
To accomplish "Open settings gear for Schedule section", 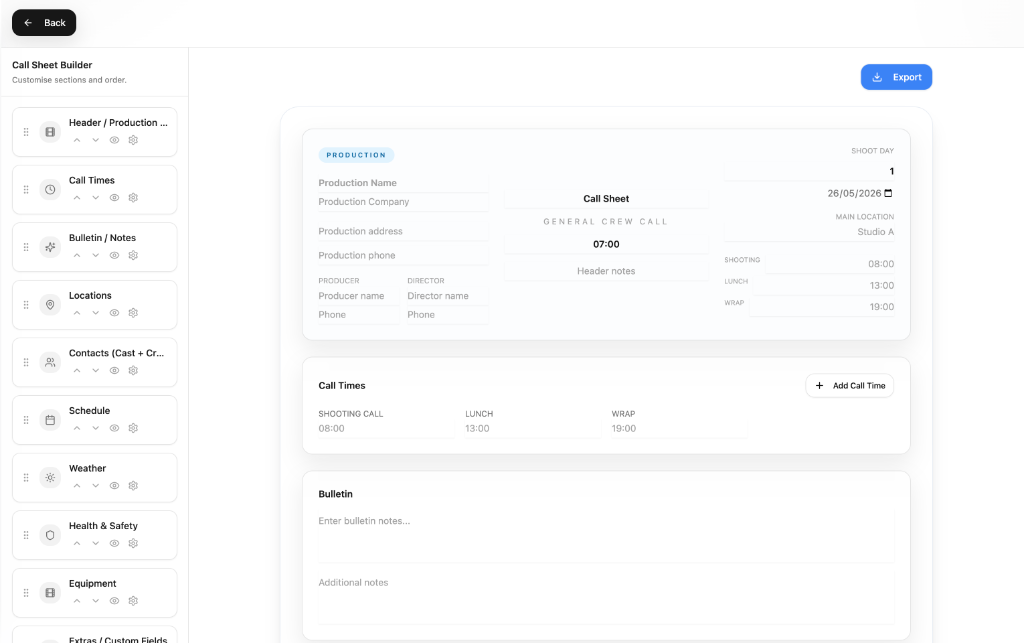I will click(x=133, y=428).
